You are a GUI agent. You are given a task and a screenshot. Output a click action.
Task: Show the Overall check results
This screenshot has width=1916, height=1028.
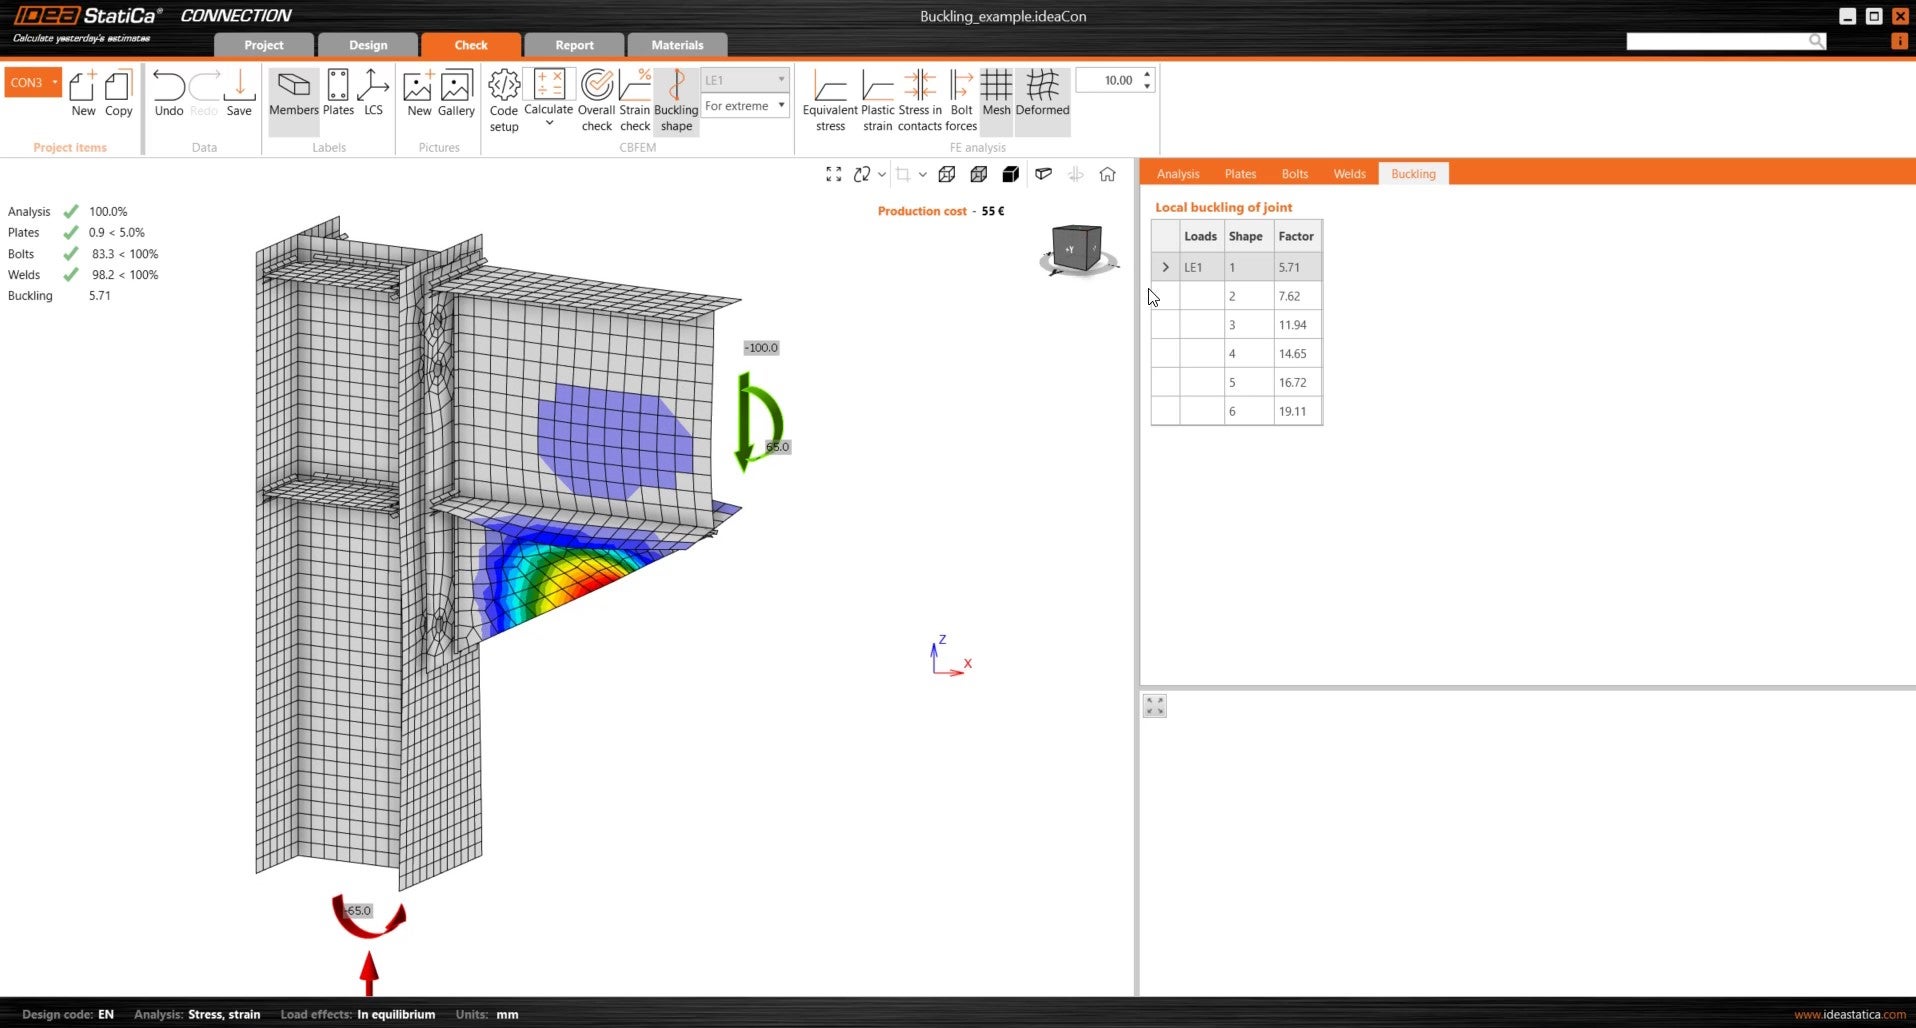(596, 100)
